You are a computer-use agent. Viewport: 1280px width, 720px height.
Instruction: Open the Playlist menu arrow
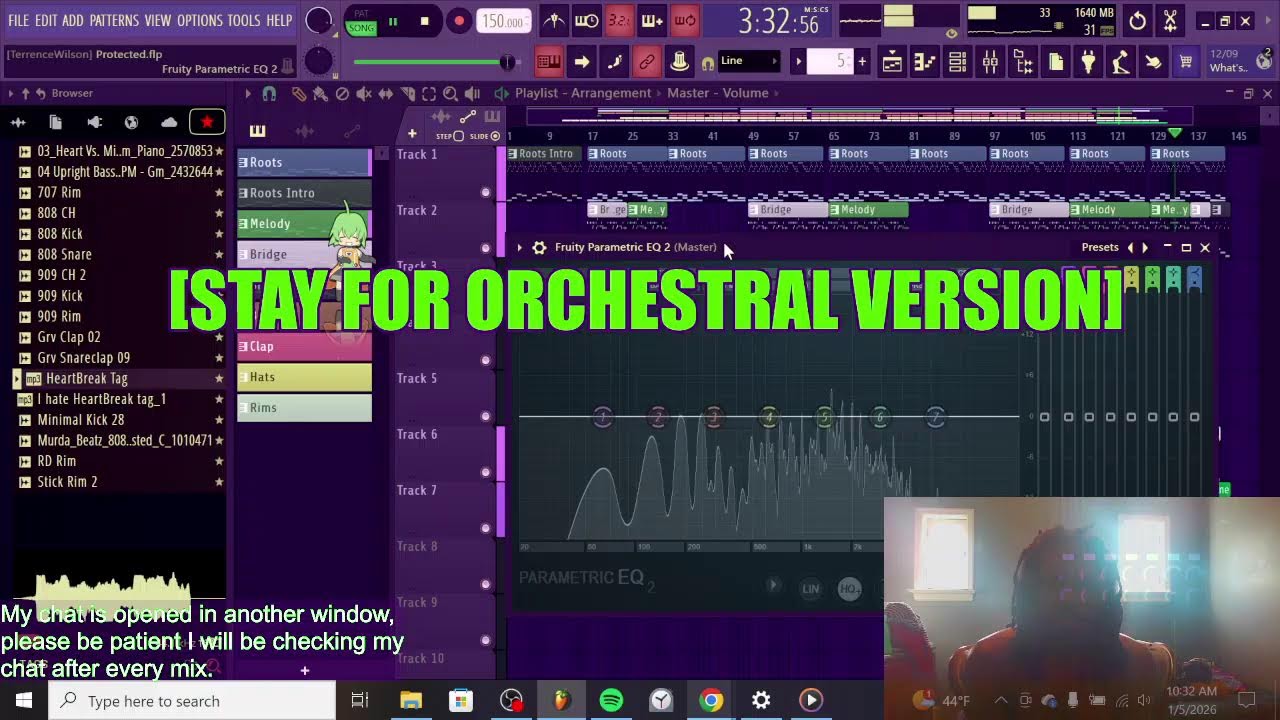248,93
